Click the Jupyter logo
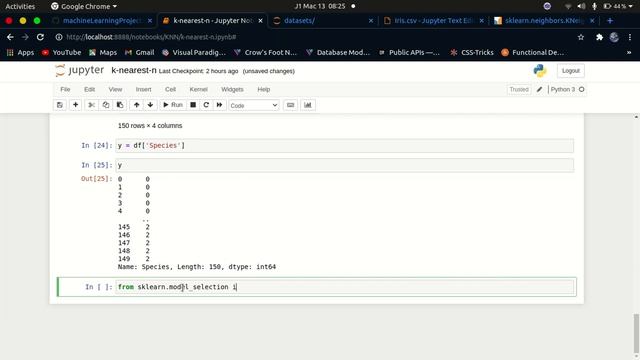The width and height of the screenshot is (640, 360). pyautogui.click(x=80, y=70)
